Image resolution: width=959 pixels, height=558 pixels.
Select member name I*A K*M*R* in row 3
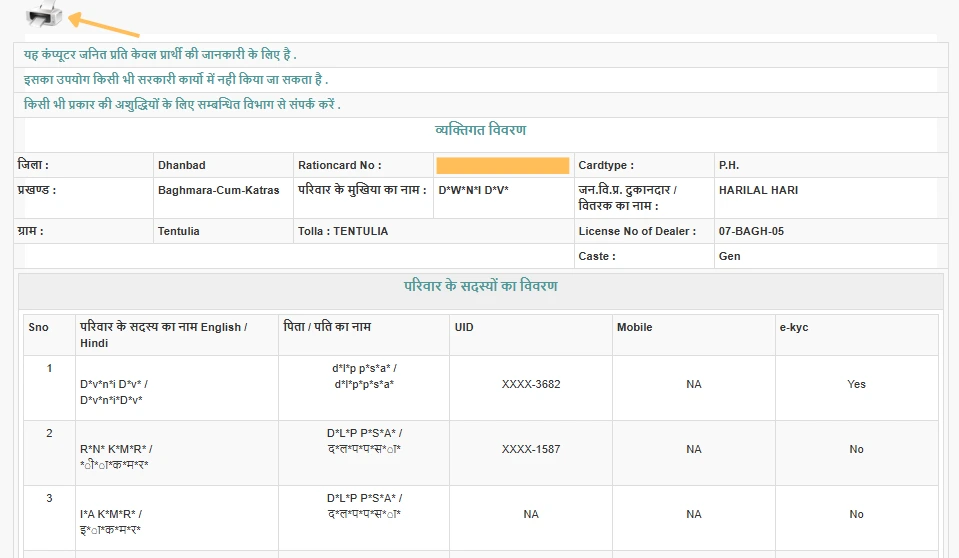[111, 514]
